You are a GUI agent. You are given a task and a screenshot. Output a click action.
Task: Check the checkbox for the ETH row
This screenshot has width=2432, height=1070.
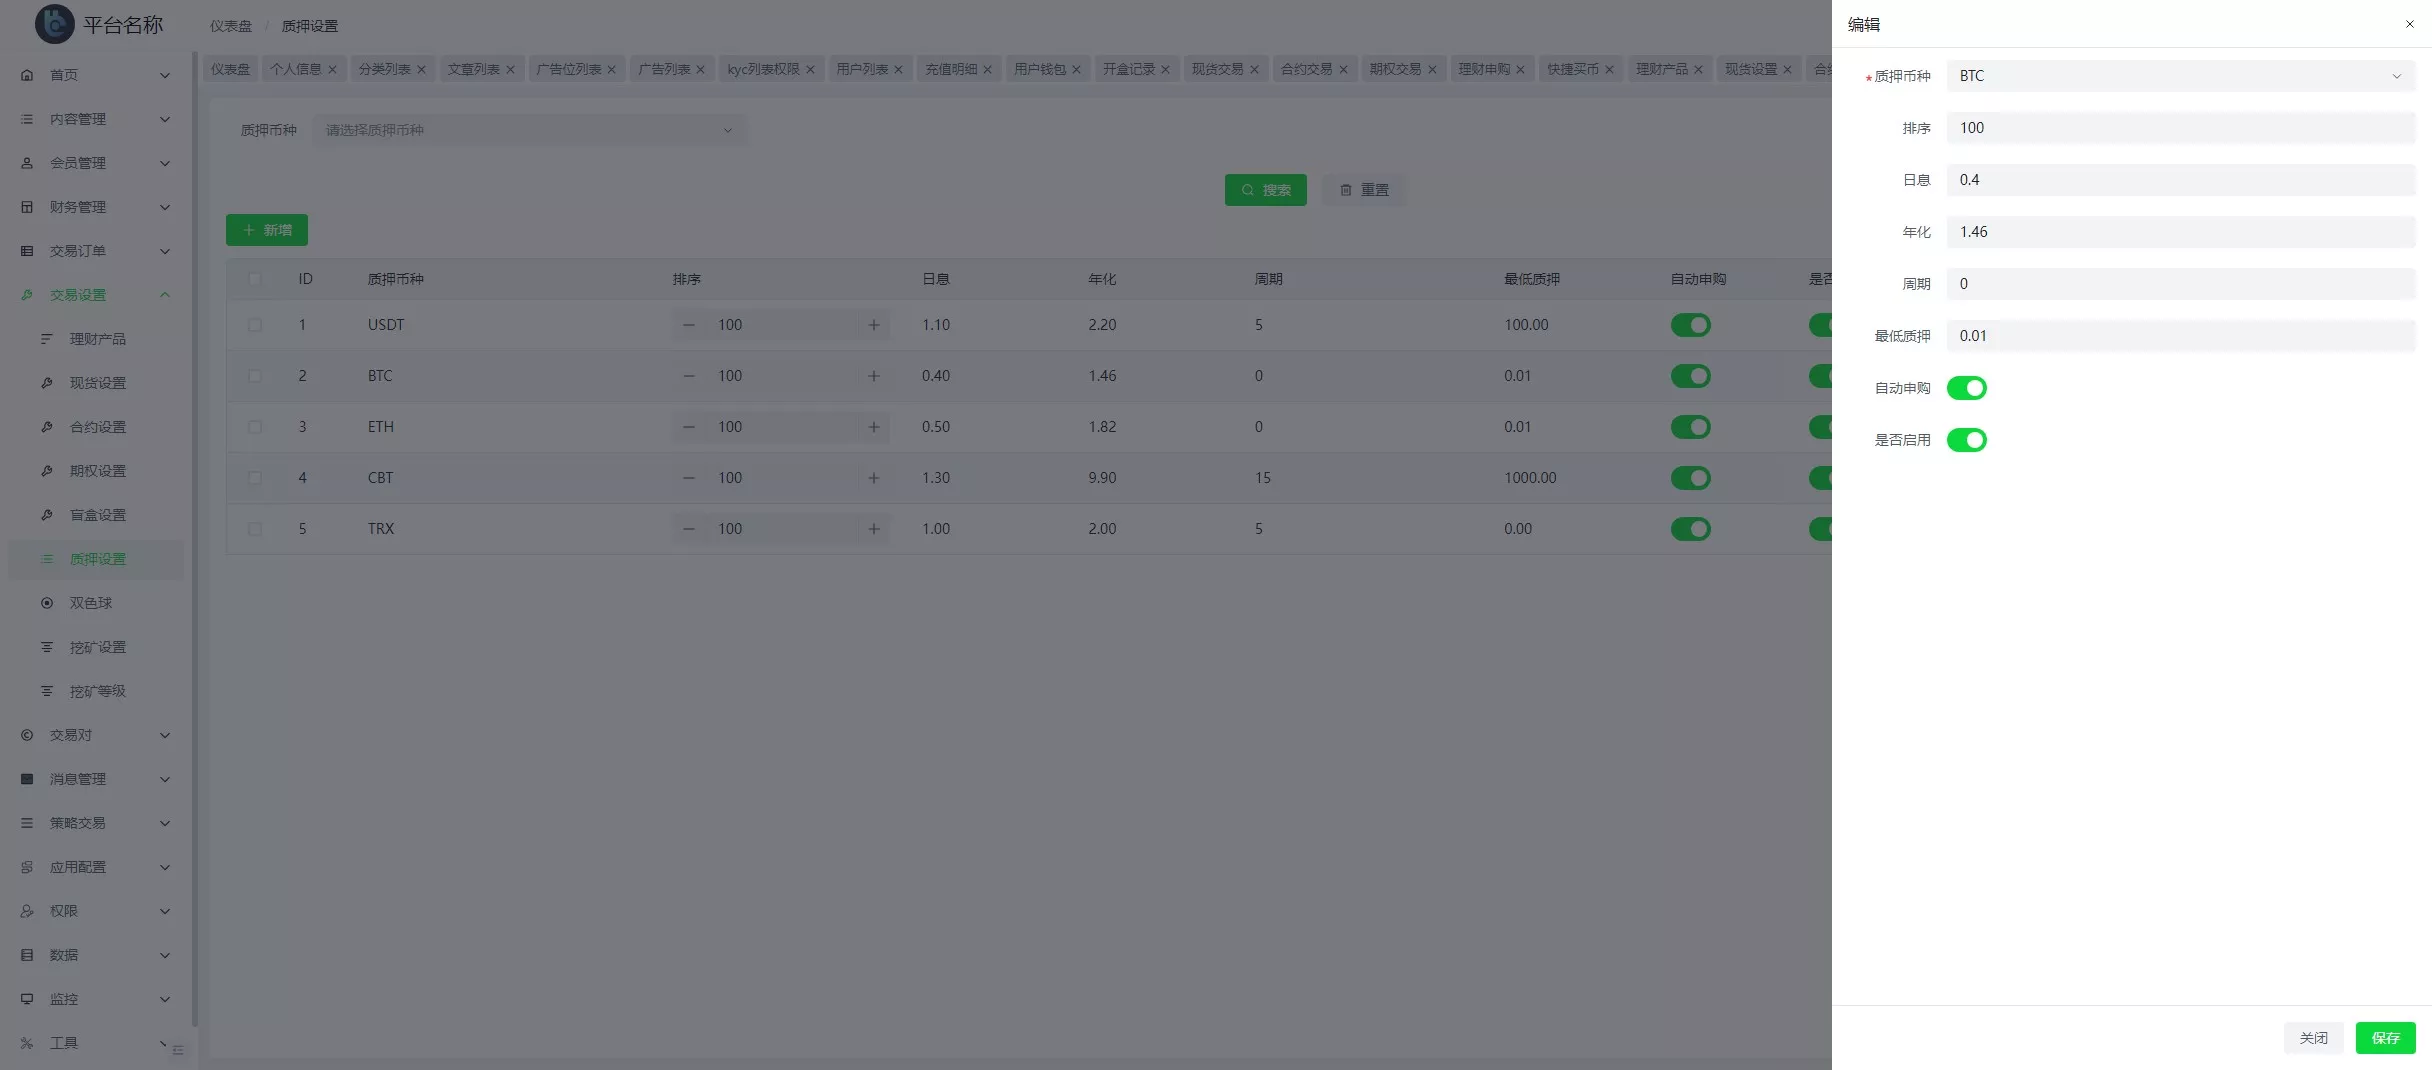[x=255, y=427]
